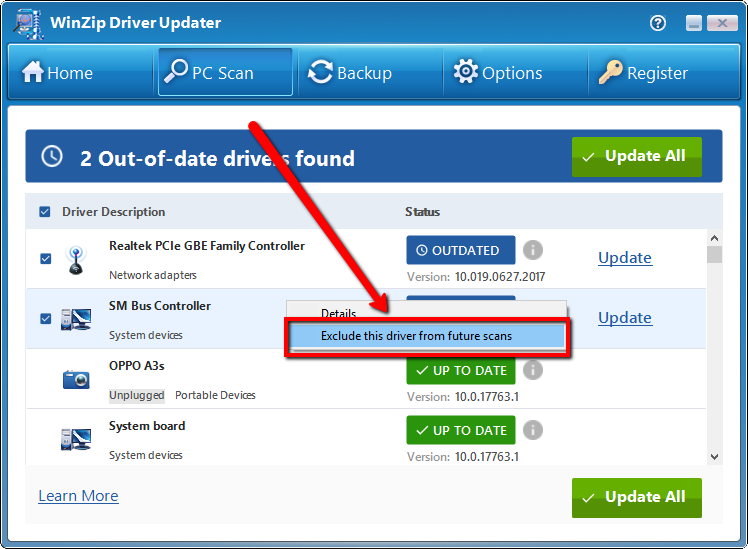Click the SM Bus Controller computer icon
Image resolution: width=748 pixels, height=549 pixels.
point(76,320)
